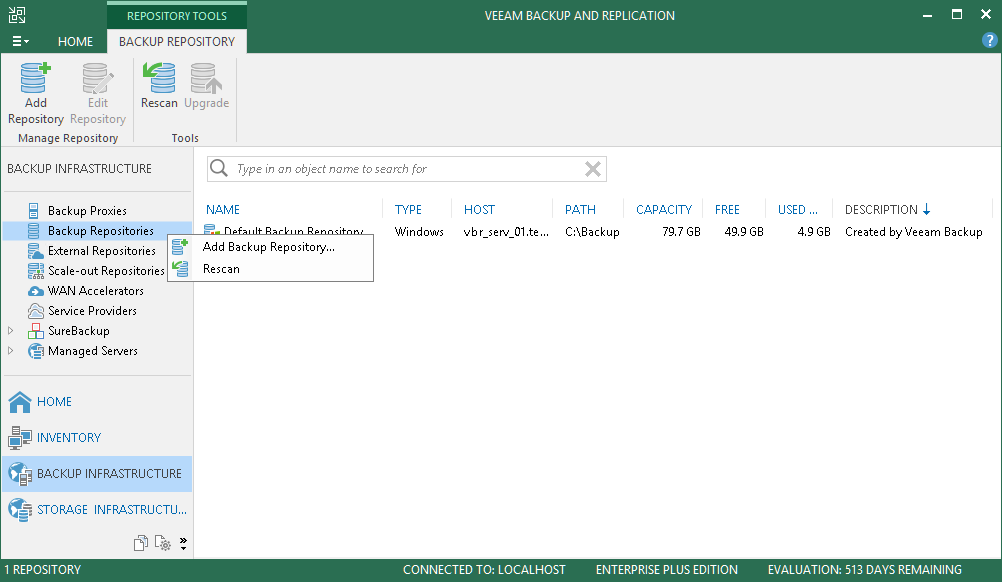Click the Evaluation days remaining status text
Viewport: 1002px width, 582px height.
[x=865, y=570]
